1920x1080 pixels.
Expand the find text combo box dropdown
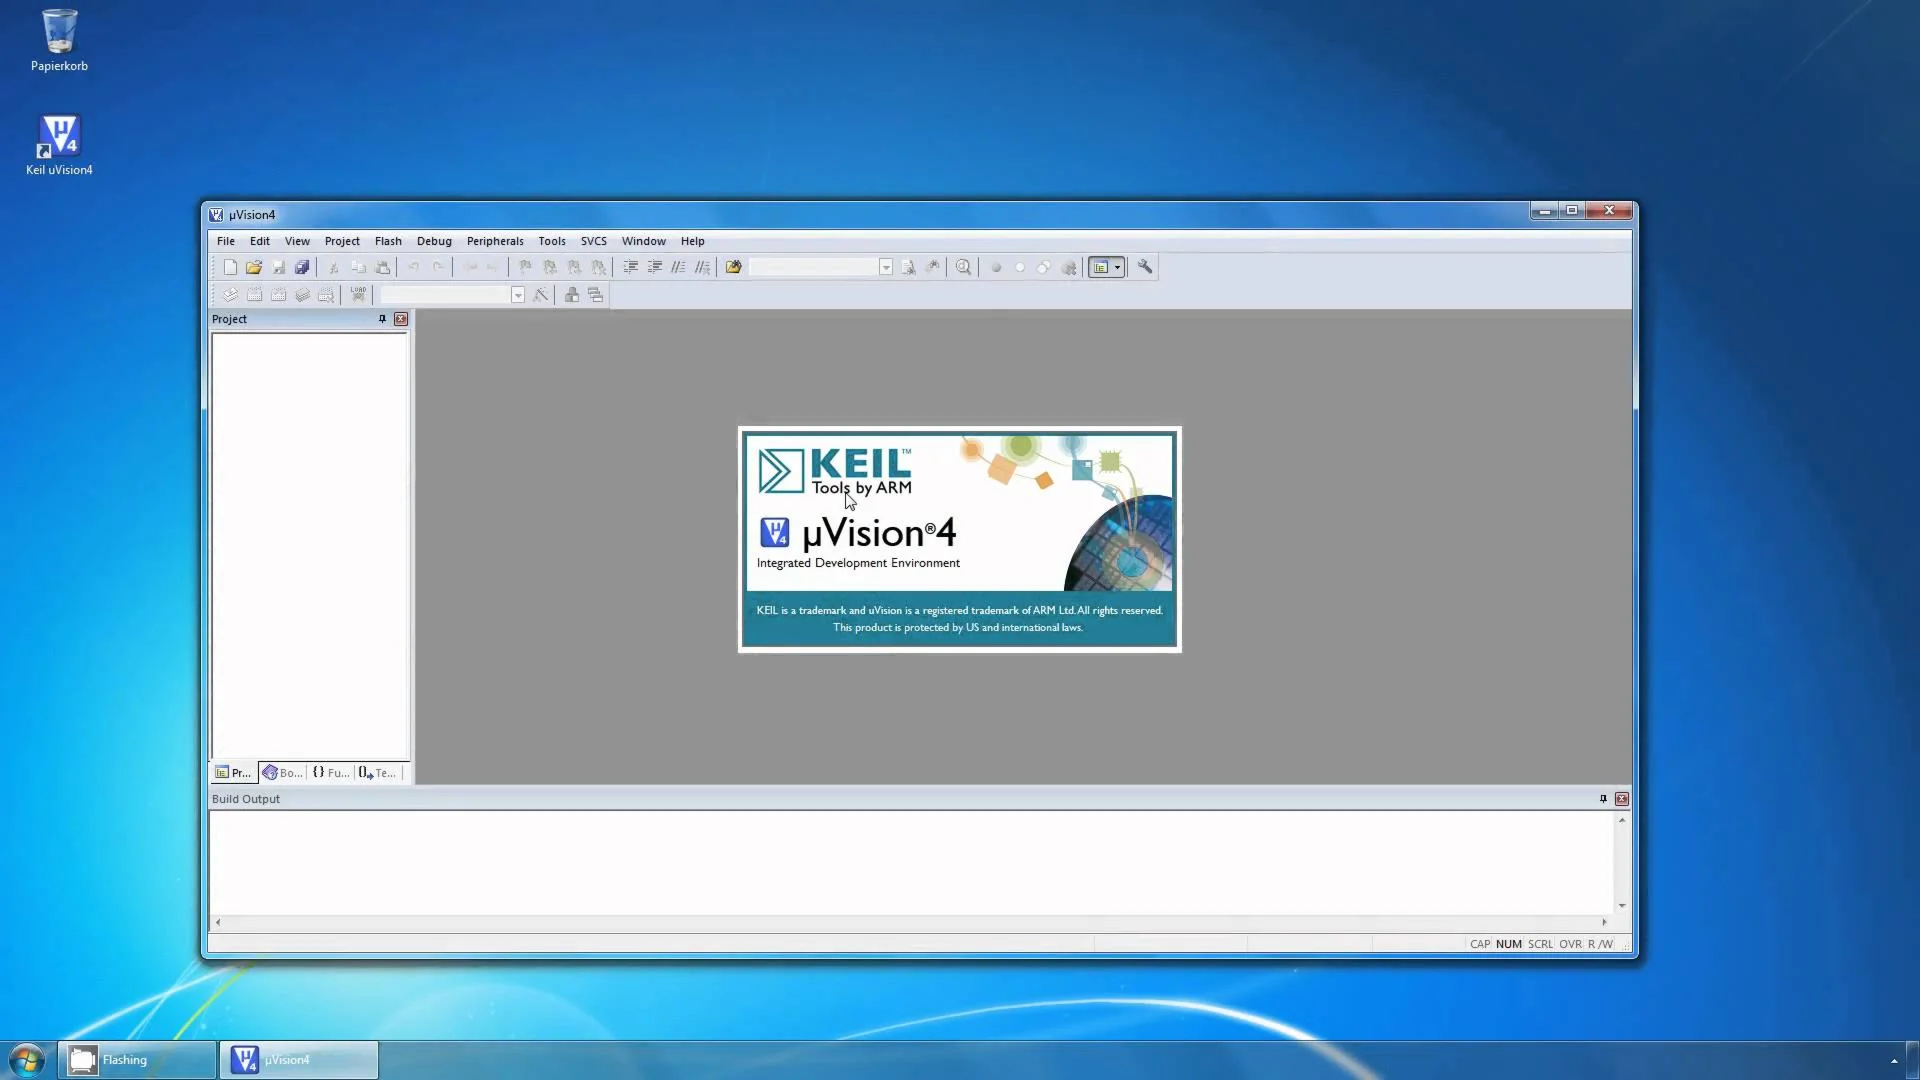click(x=886, y=267)
